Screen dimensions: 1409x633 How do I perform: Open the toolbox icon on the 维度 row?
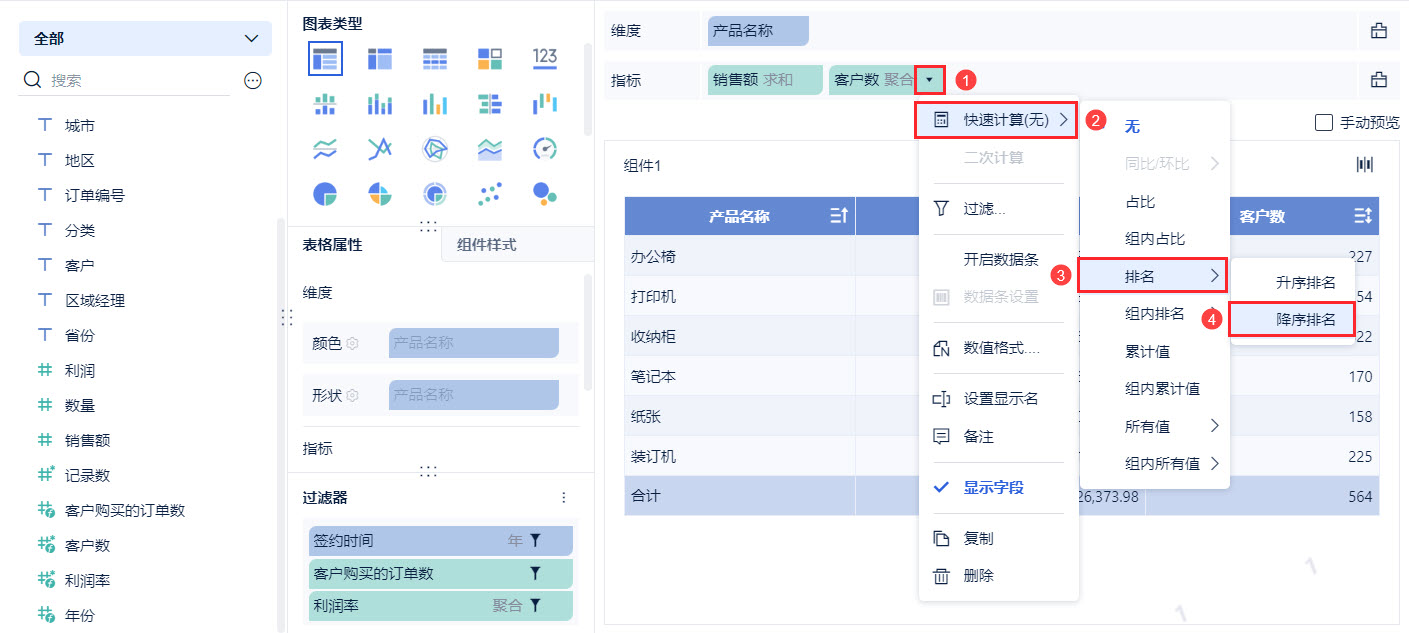(x=1379, y=31)
